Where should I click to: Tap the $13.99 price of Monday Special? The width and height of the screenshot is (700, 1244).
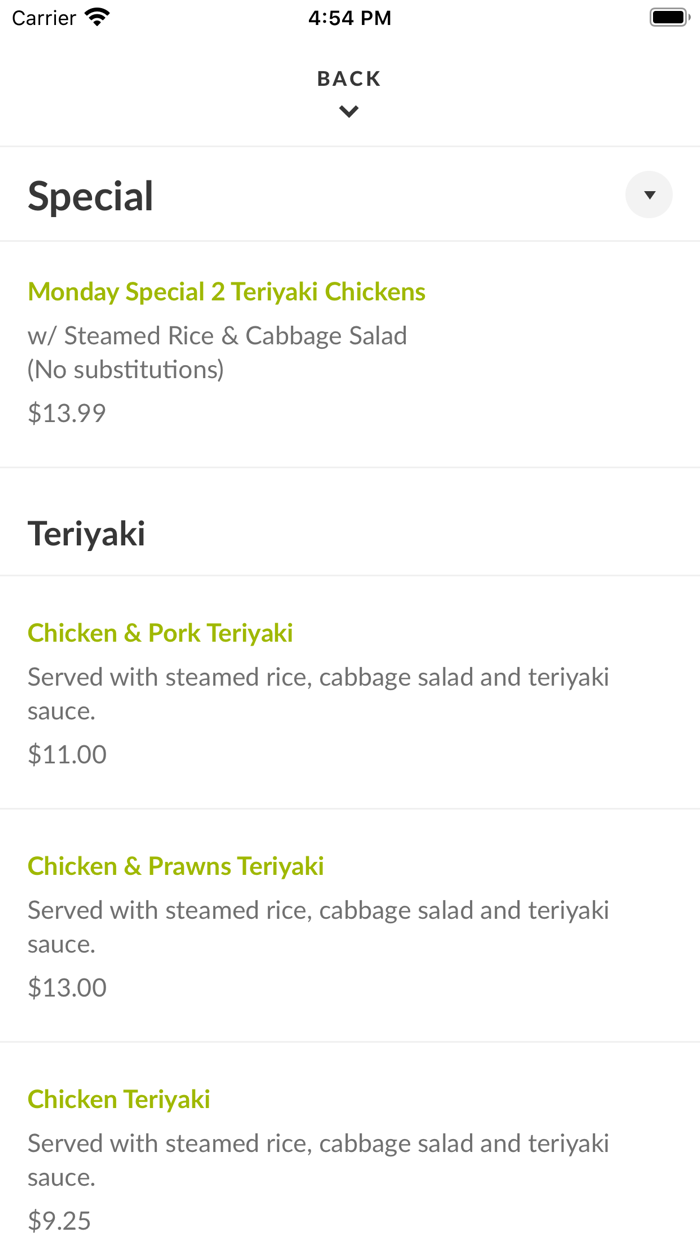tap(66, 412)
